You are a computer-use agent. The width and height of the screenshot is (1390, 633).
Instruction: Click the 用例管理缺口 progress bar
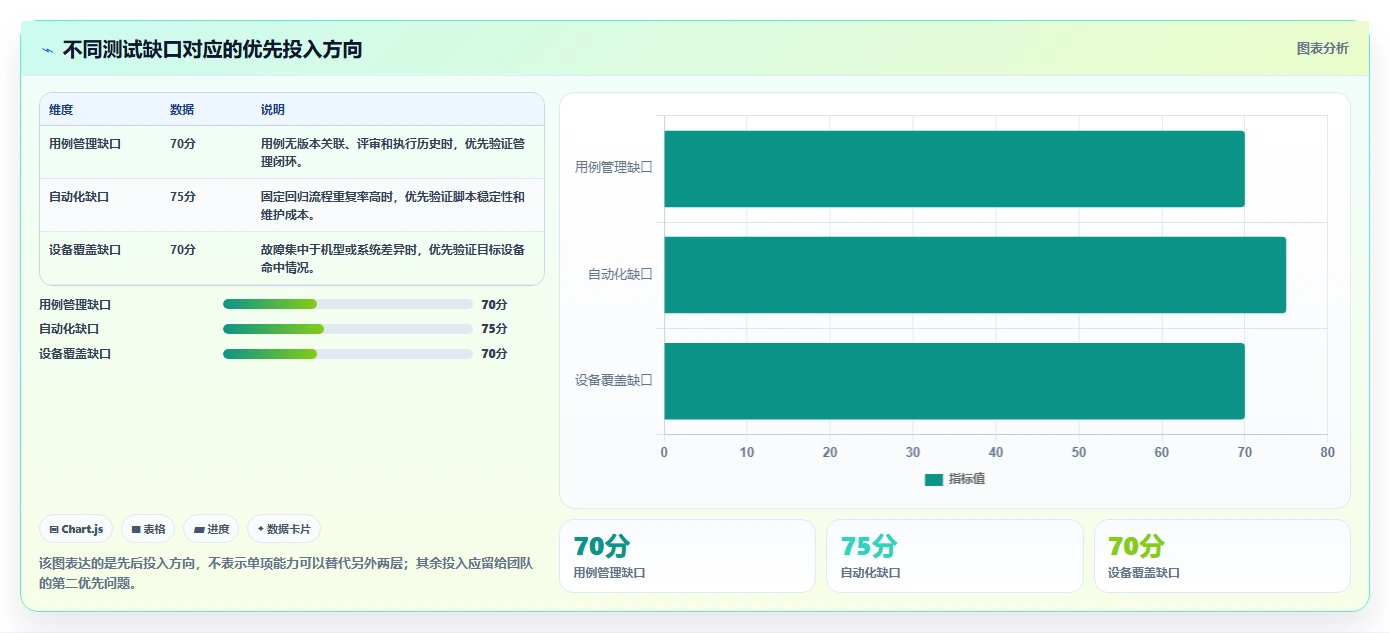[x=348, y=304]
